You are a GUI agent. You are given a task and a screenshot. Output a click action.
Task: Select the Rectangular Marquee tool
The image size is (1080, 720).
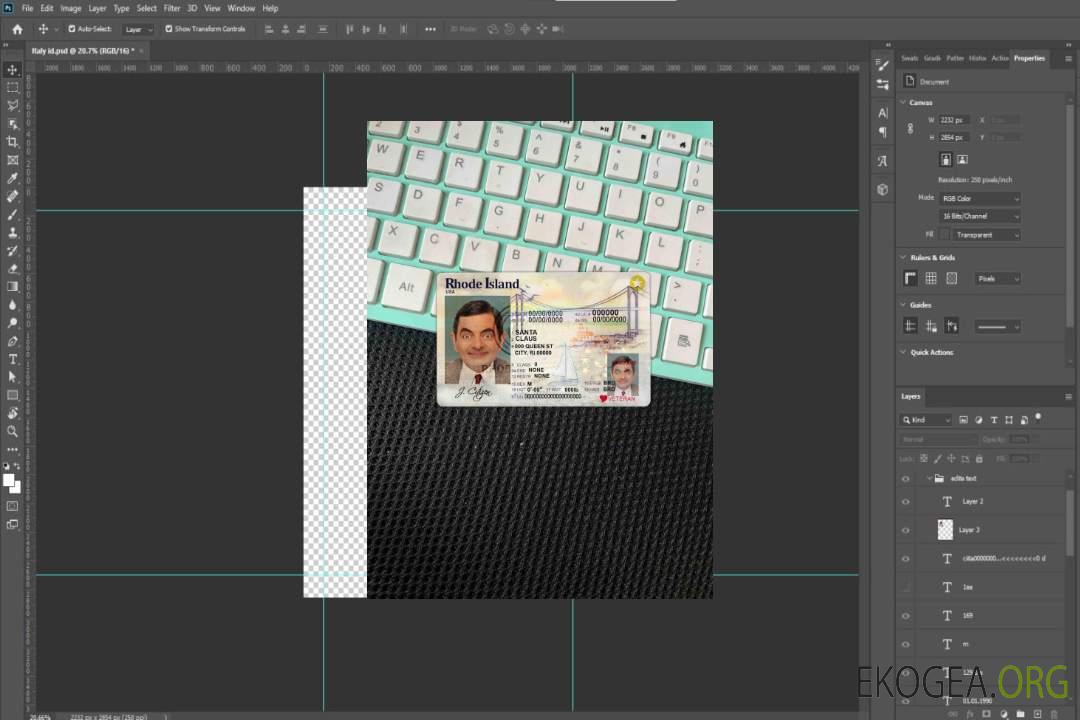[x=12, y=88]
